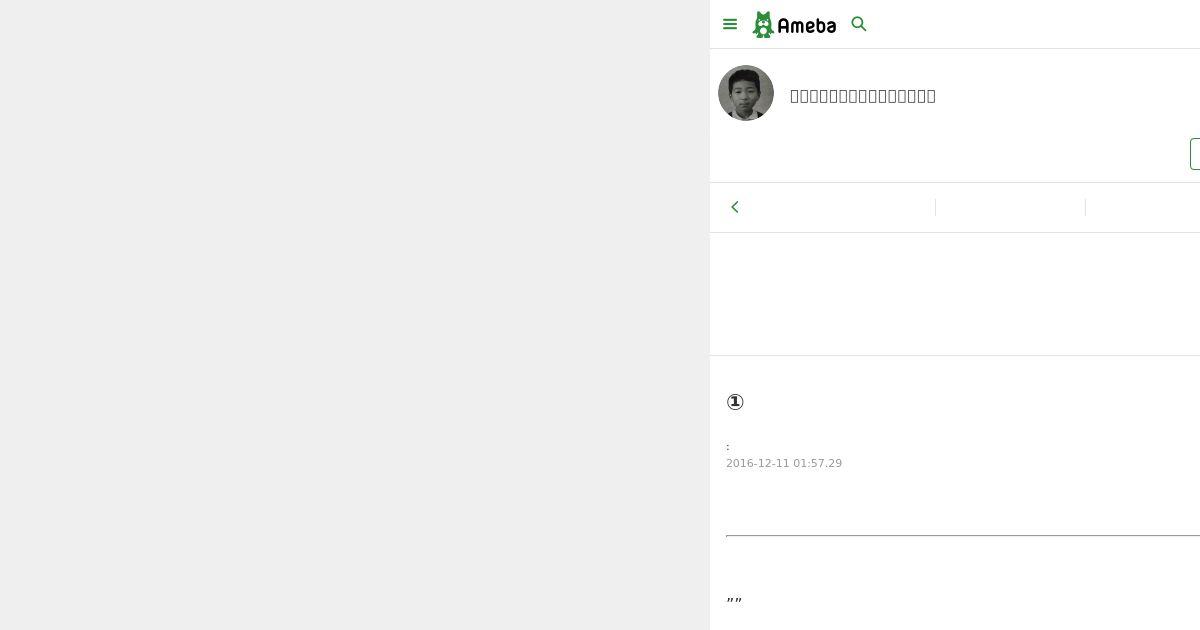
Task: Click the article title marked with ①
Action: pyautogui.click(x=735, y=402)
